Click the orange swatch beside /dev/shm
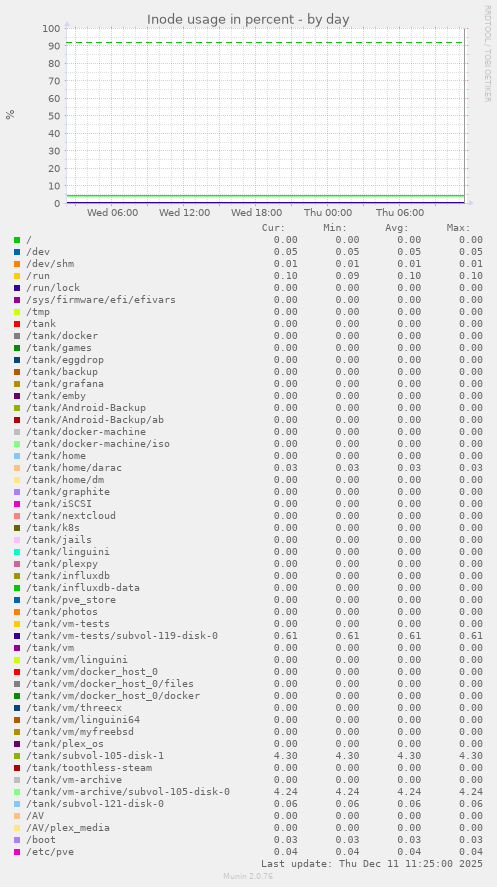This screenshot has width=497, height=887. pyautogui.click(x=17, y=264)
